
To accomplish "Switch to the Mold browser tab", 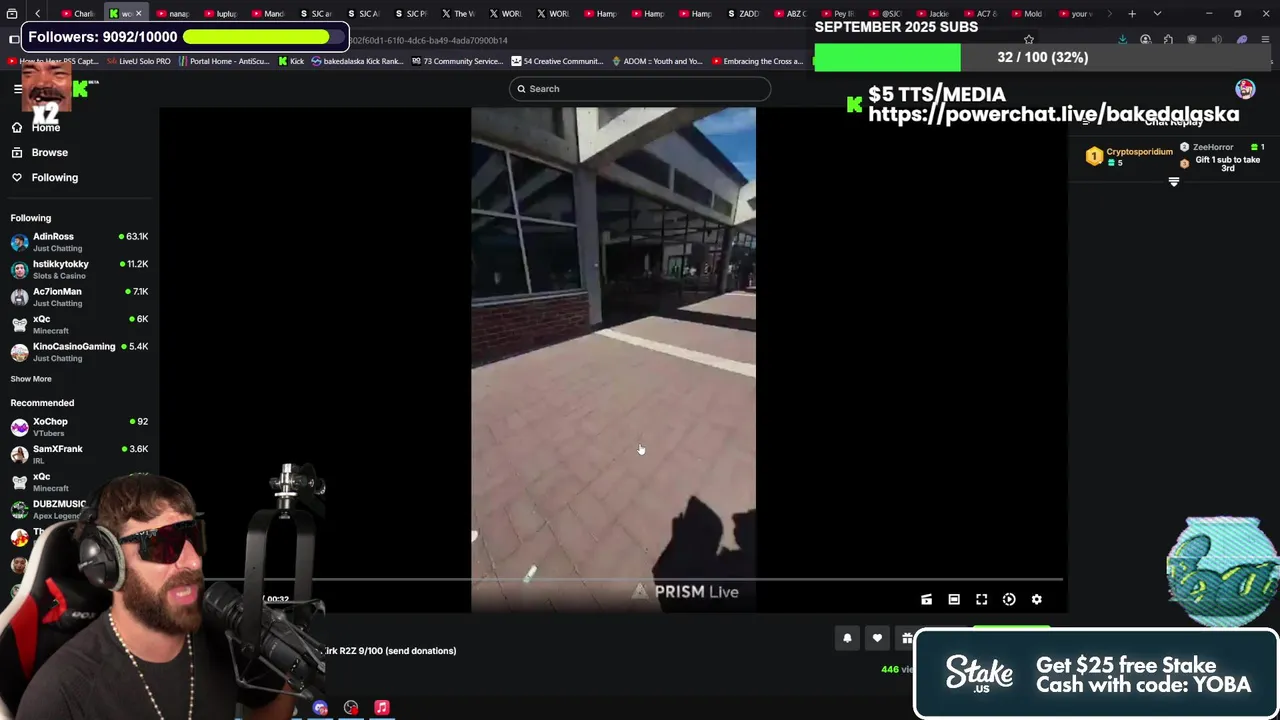I will click(1026, 14).
